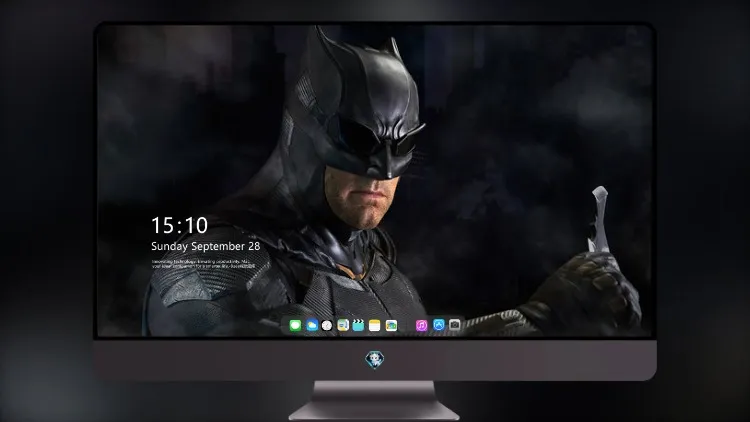Open the dock app next to Clock
Viewport: 750px width, 422px height.
(x=343, y=326)
